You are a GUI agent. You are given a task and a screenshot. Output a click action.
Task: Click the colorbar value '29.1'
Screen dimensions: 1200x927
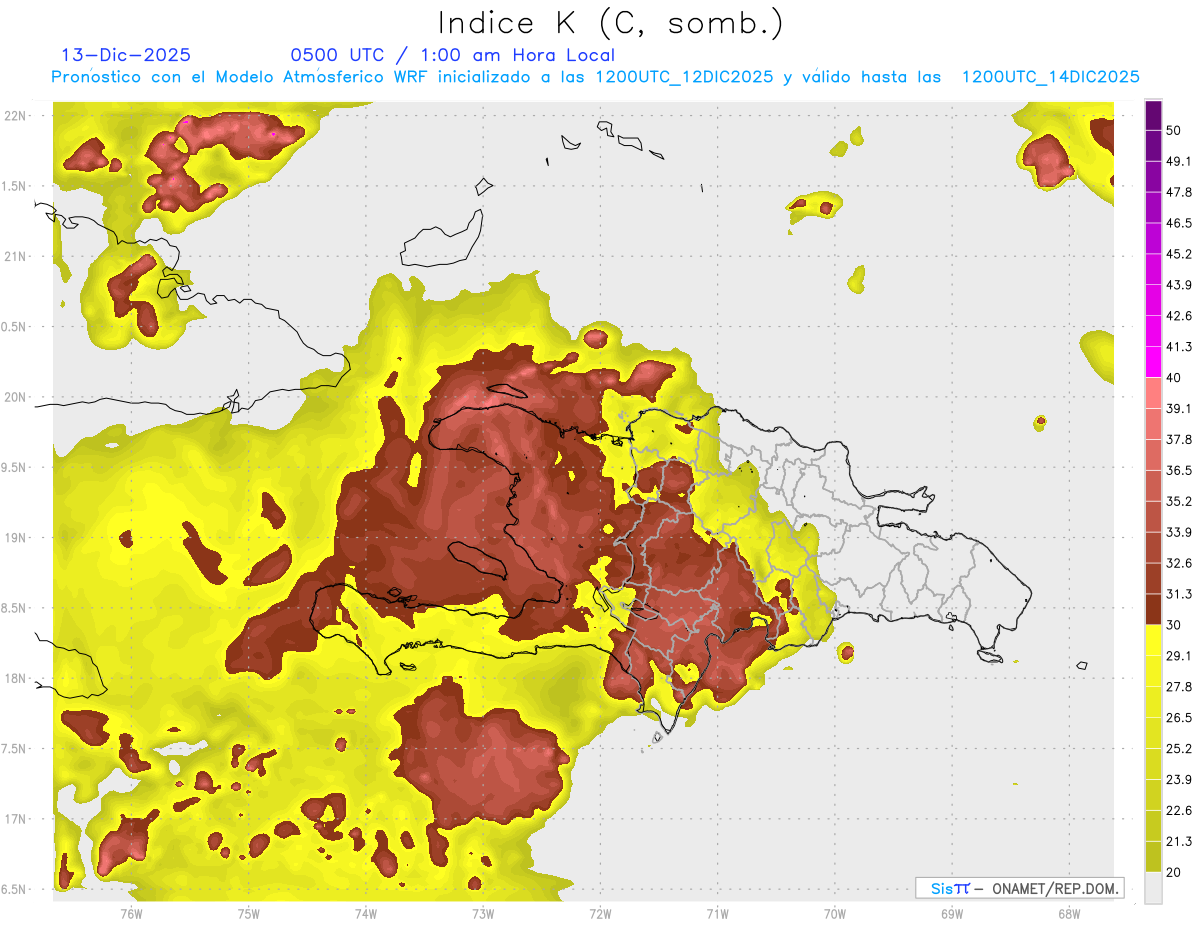(x=1179, y=656)
